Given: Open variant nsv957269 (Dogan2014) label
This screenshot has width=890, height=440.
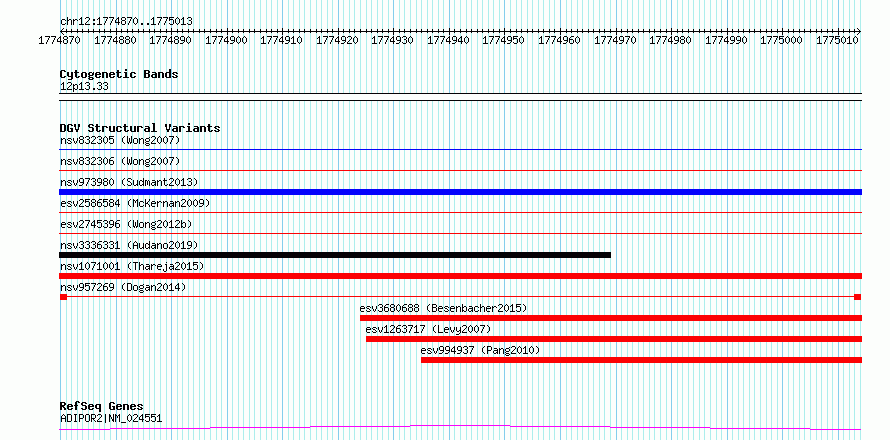Looking at the screenshot, I should 123,287.
